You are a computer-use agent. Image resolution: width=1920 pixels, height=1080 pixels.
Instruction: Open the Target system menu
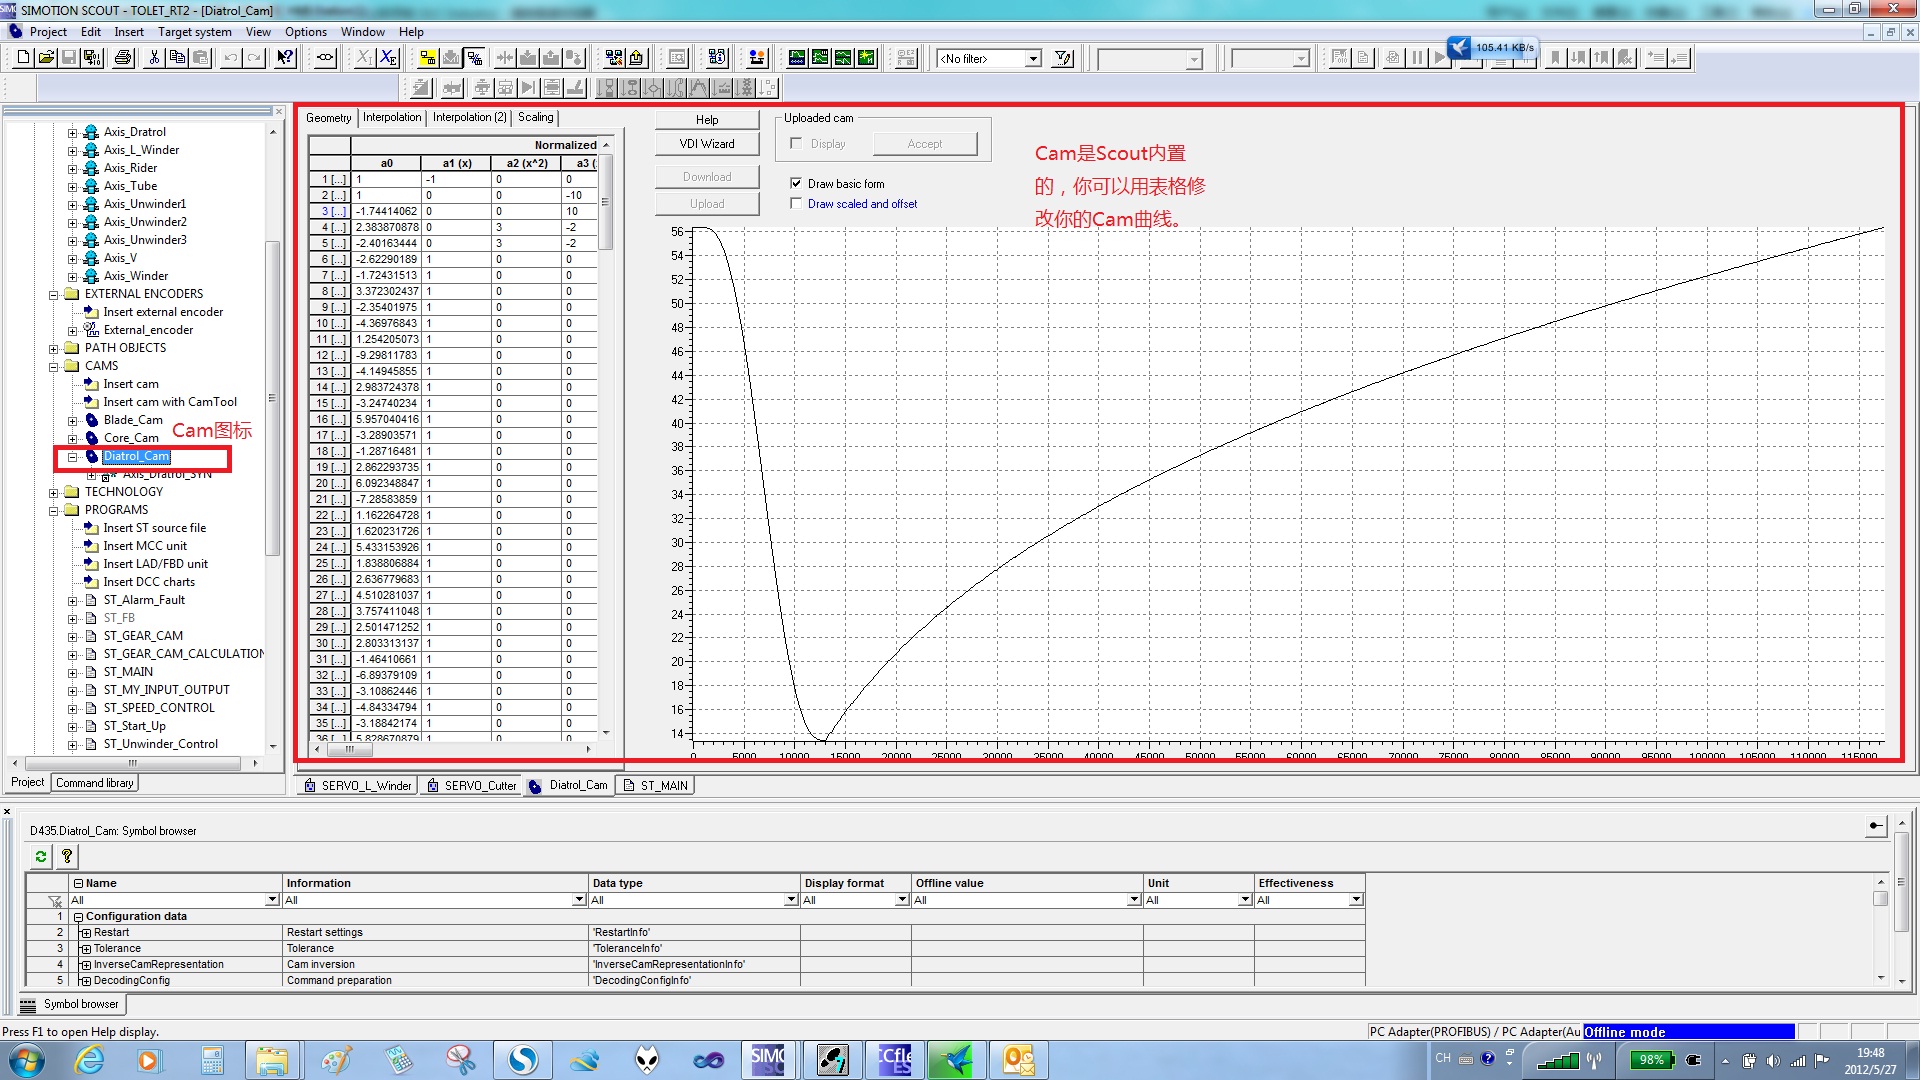tap(194, 32)
